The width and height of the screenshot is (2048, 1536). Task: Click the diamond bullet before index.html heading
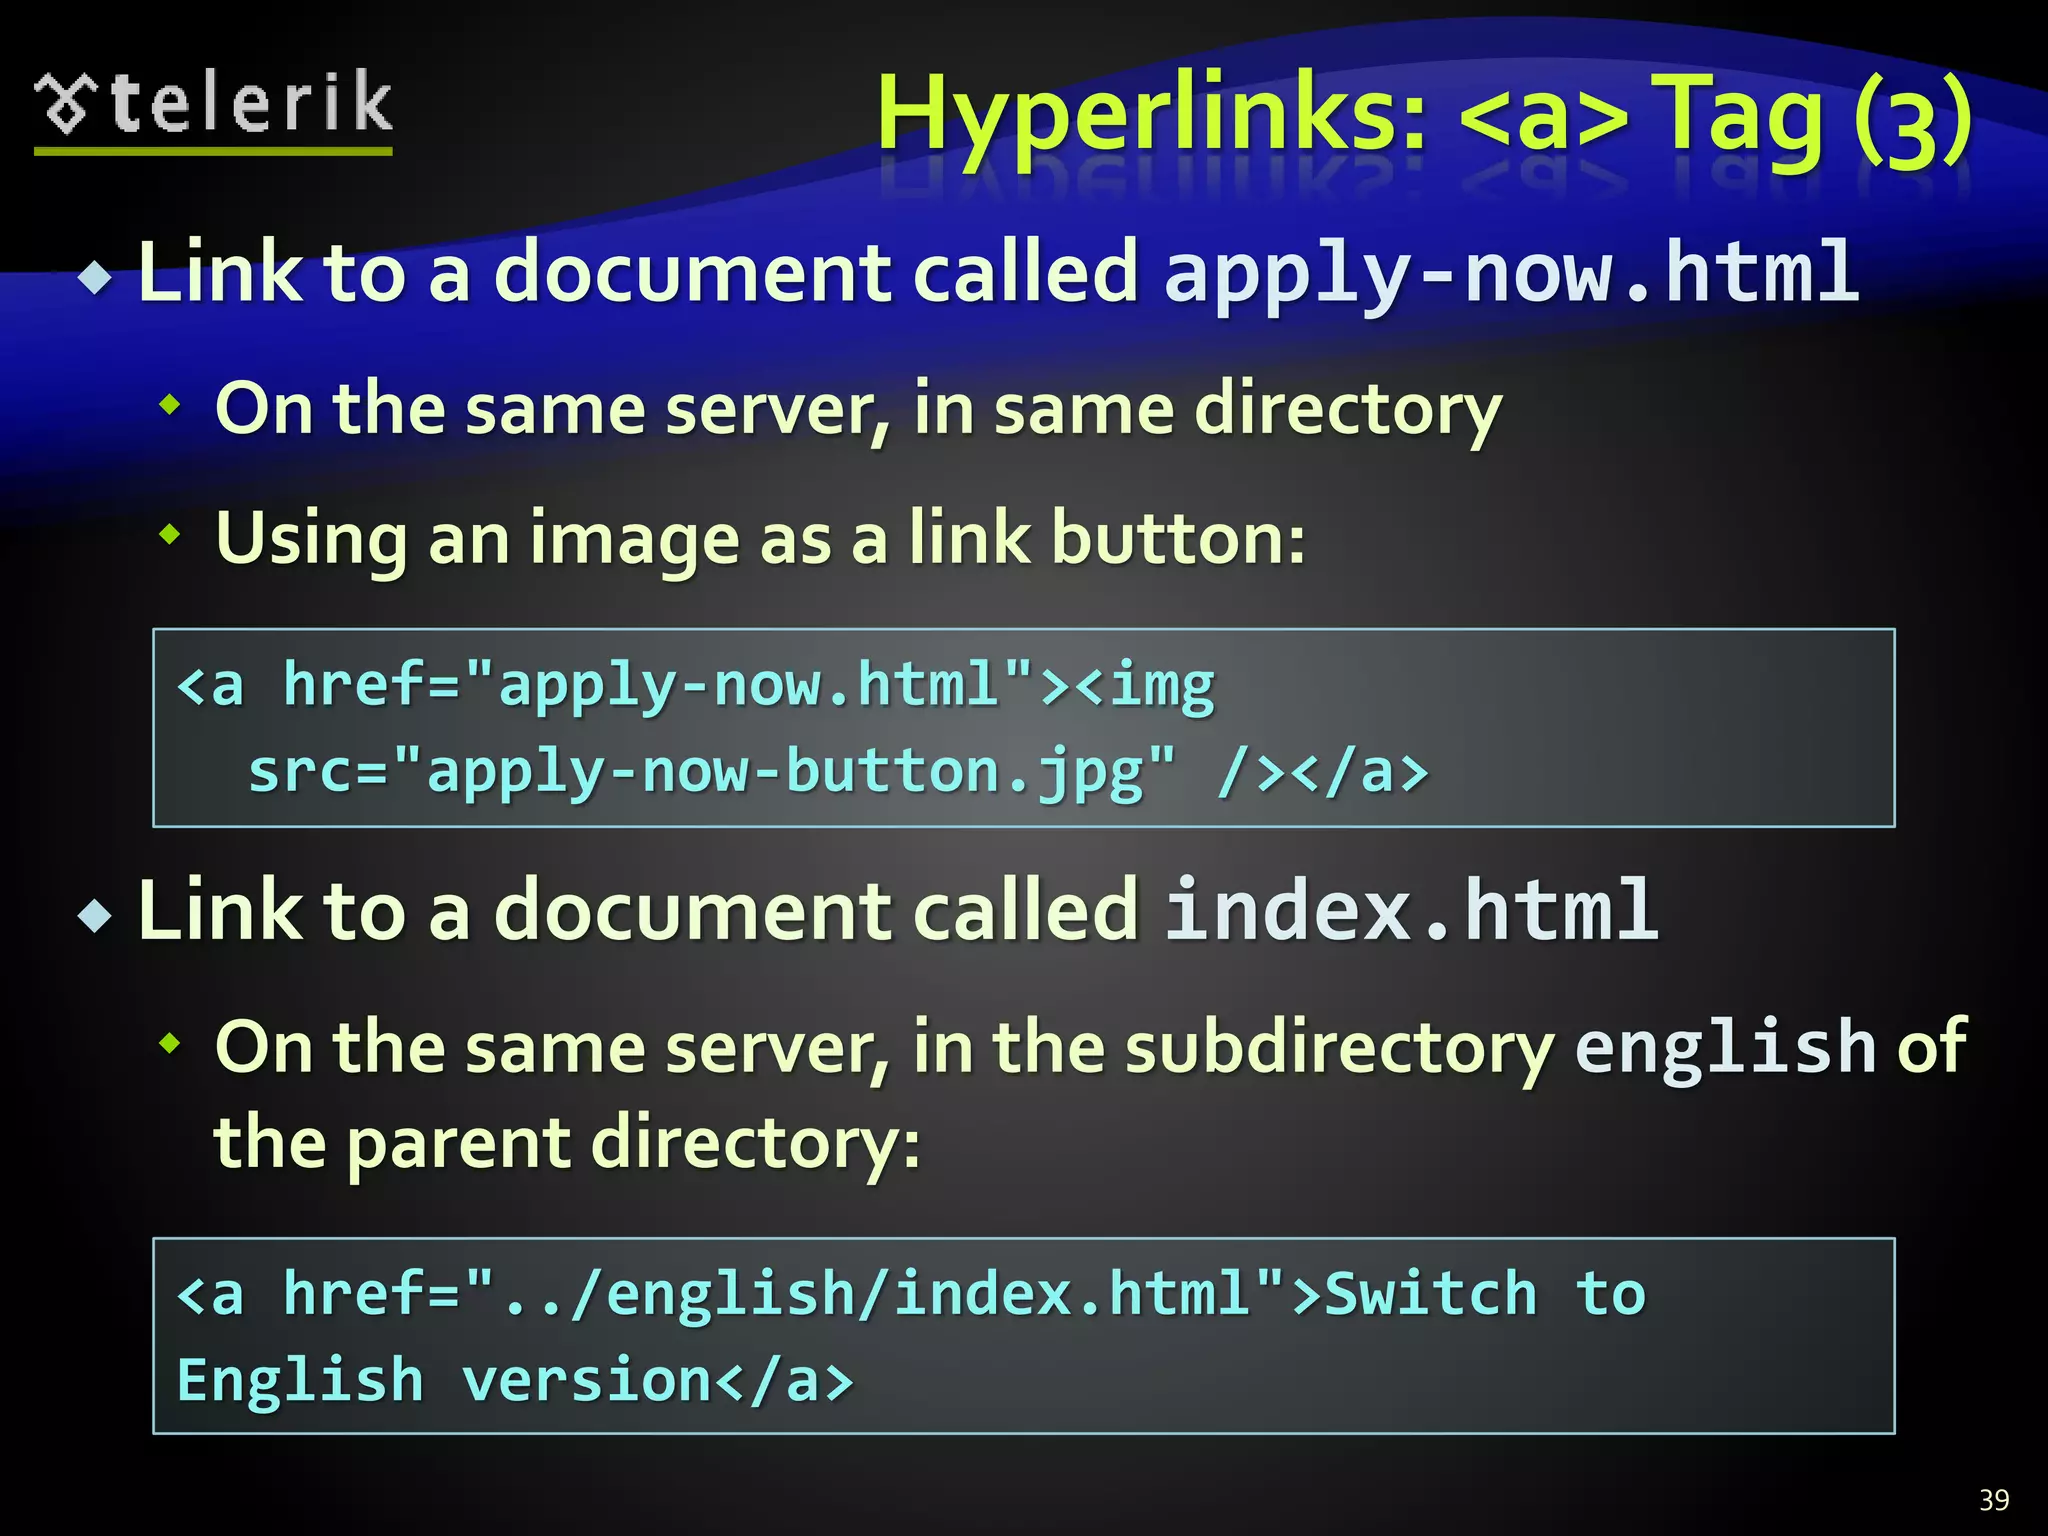(x=96, y=915)
